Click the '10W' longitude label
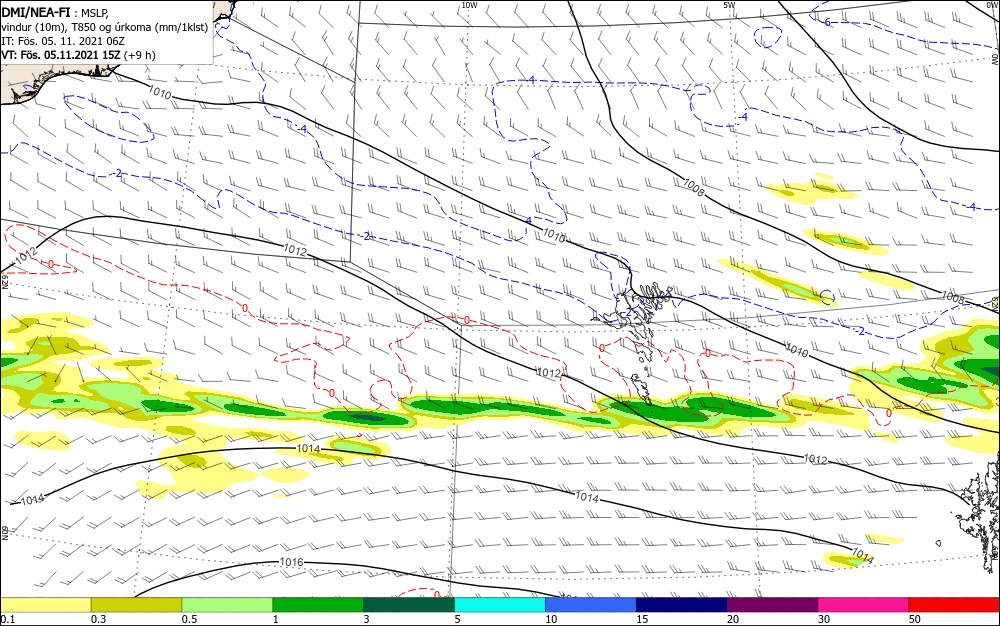Image resolution: width=1000 pixels, height=626 pixels. pyautogui.click(x=469, y=5)
